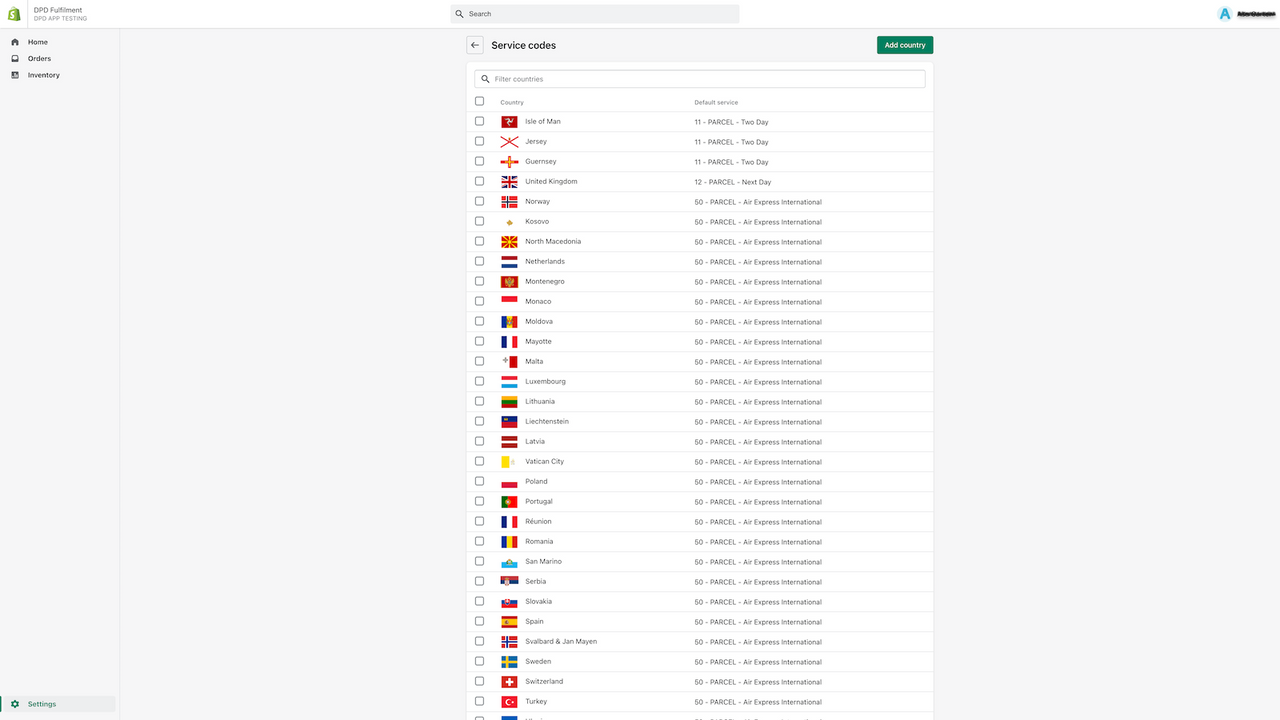Click the Add country button
Image resolution: width=1280 pixels, height=720 pixels.
(x=904, y=45)
